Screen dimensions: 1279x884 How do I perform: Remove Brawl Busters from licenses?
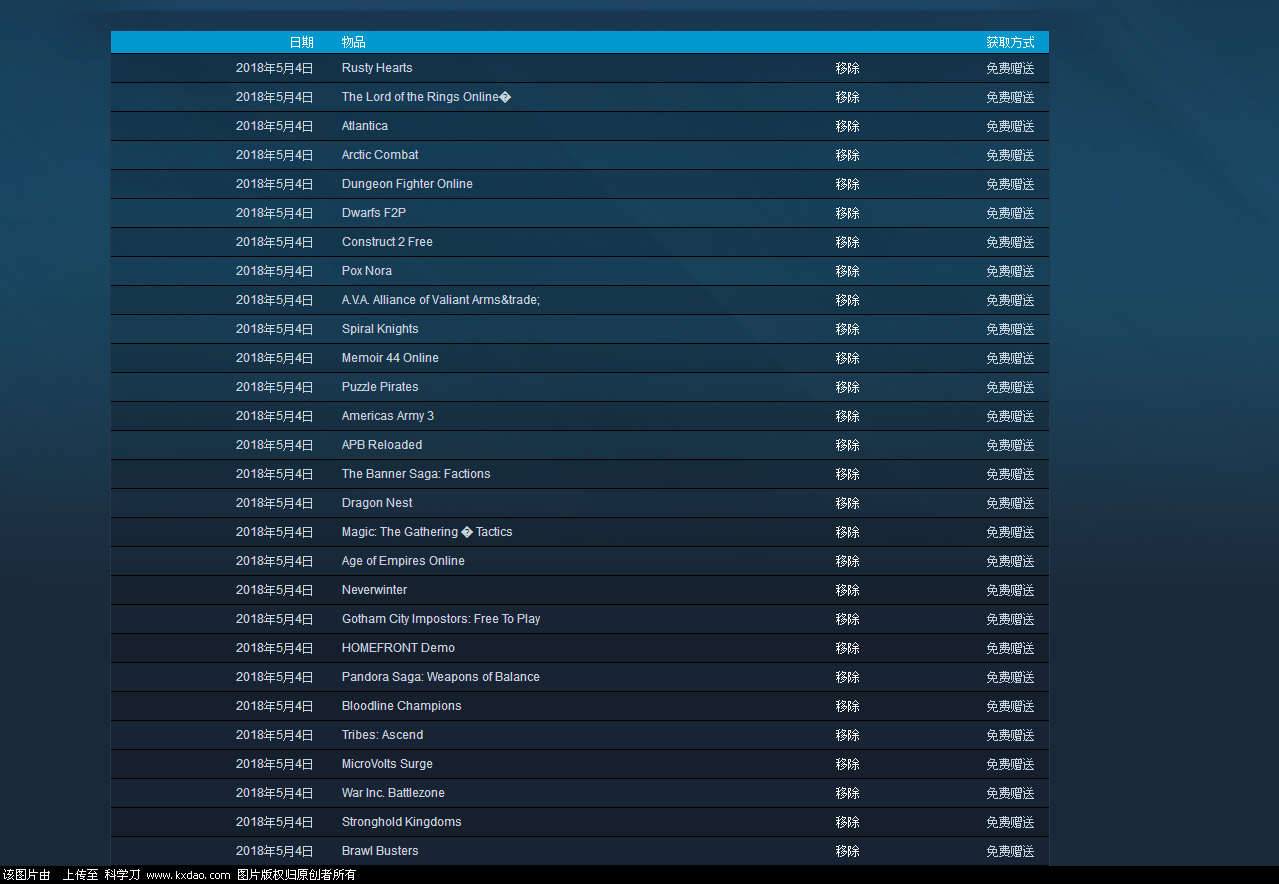(847, 851)
